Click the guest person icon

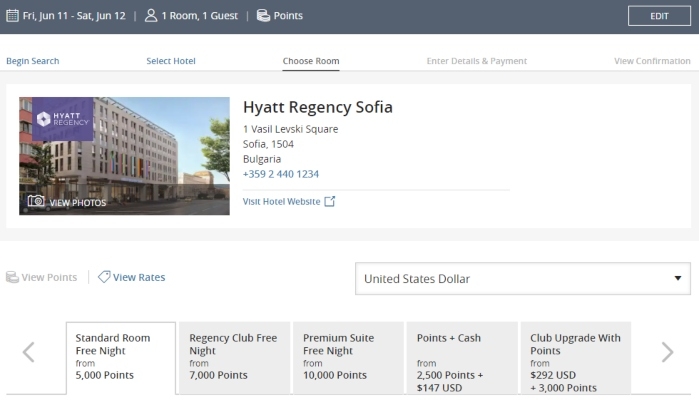point(151,16)
